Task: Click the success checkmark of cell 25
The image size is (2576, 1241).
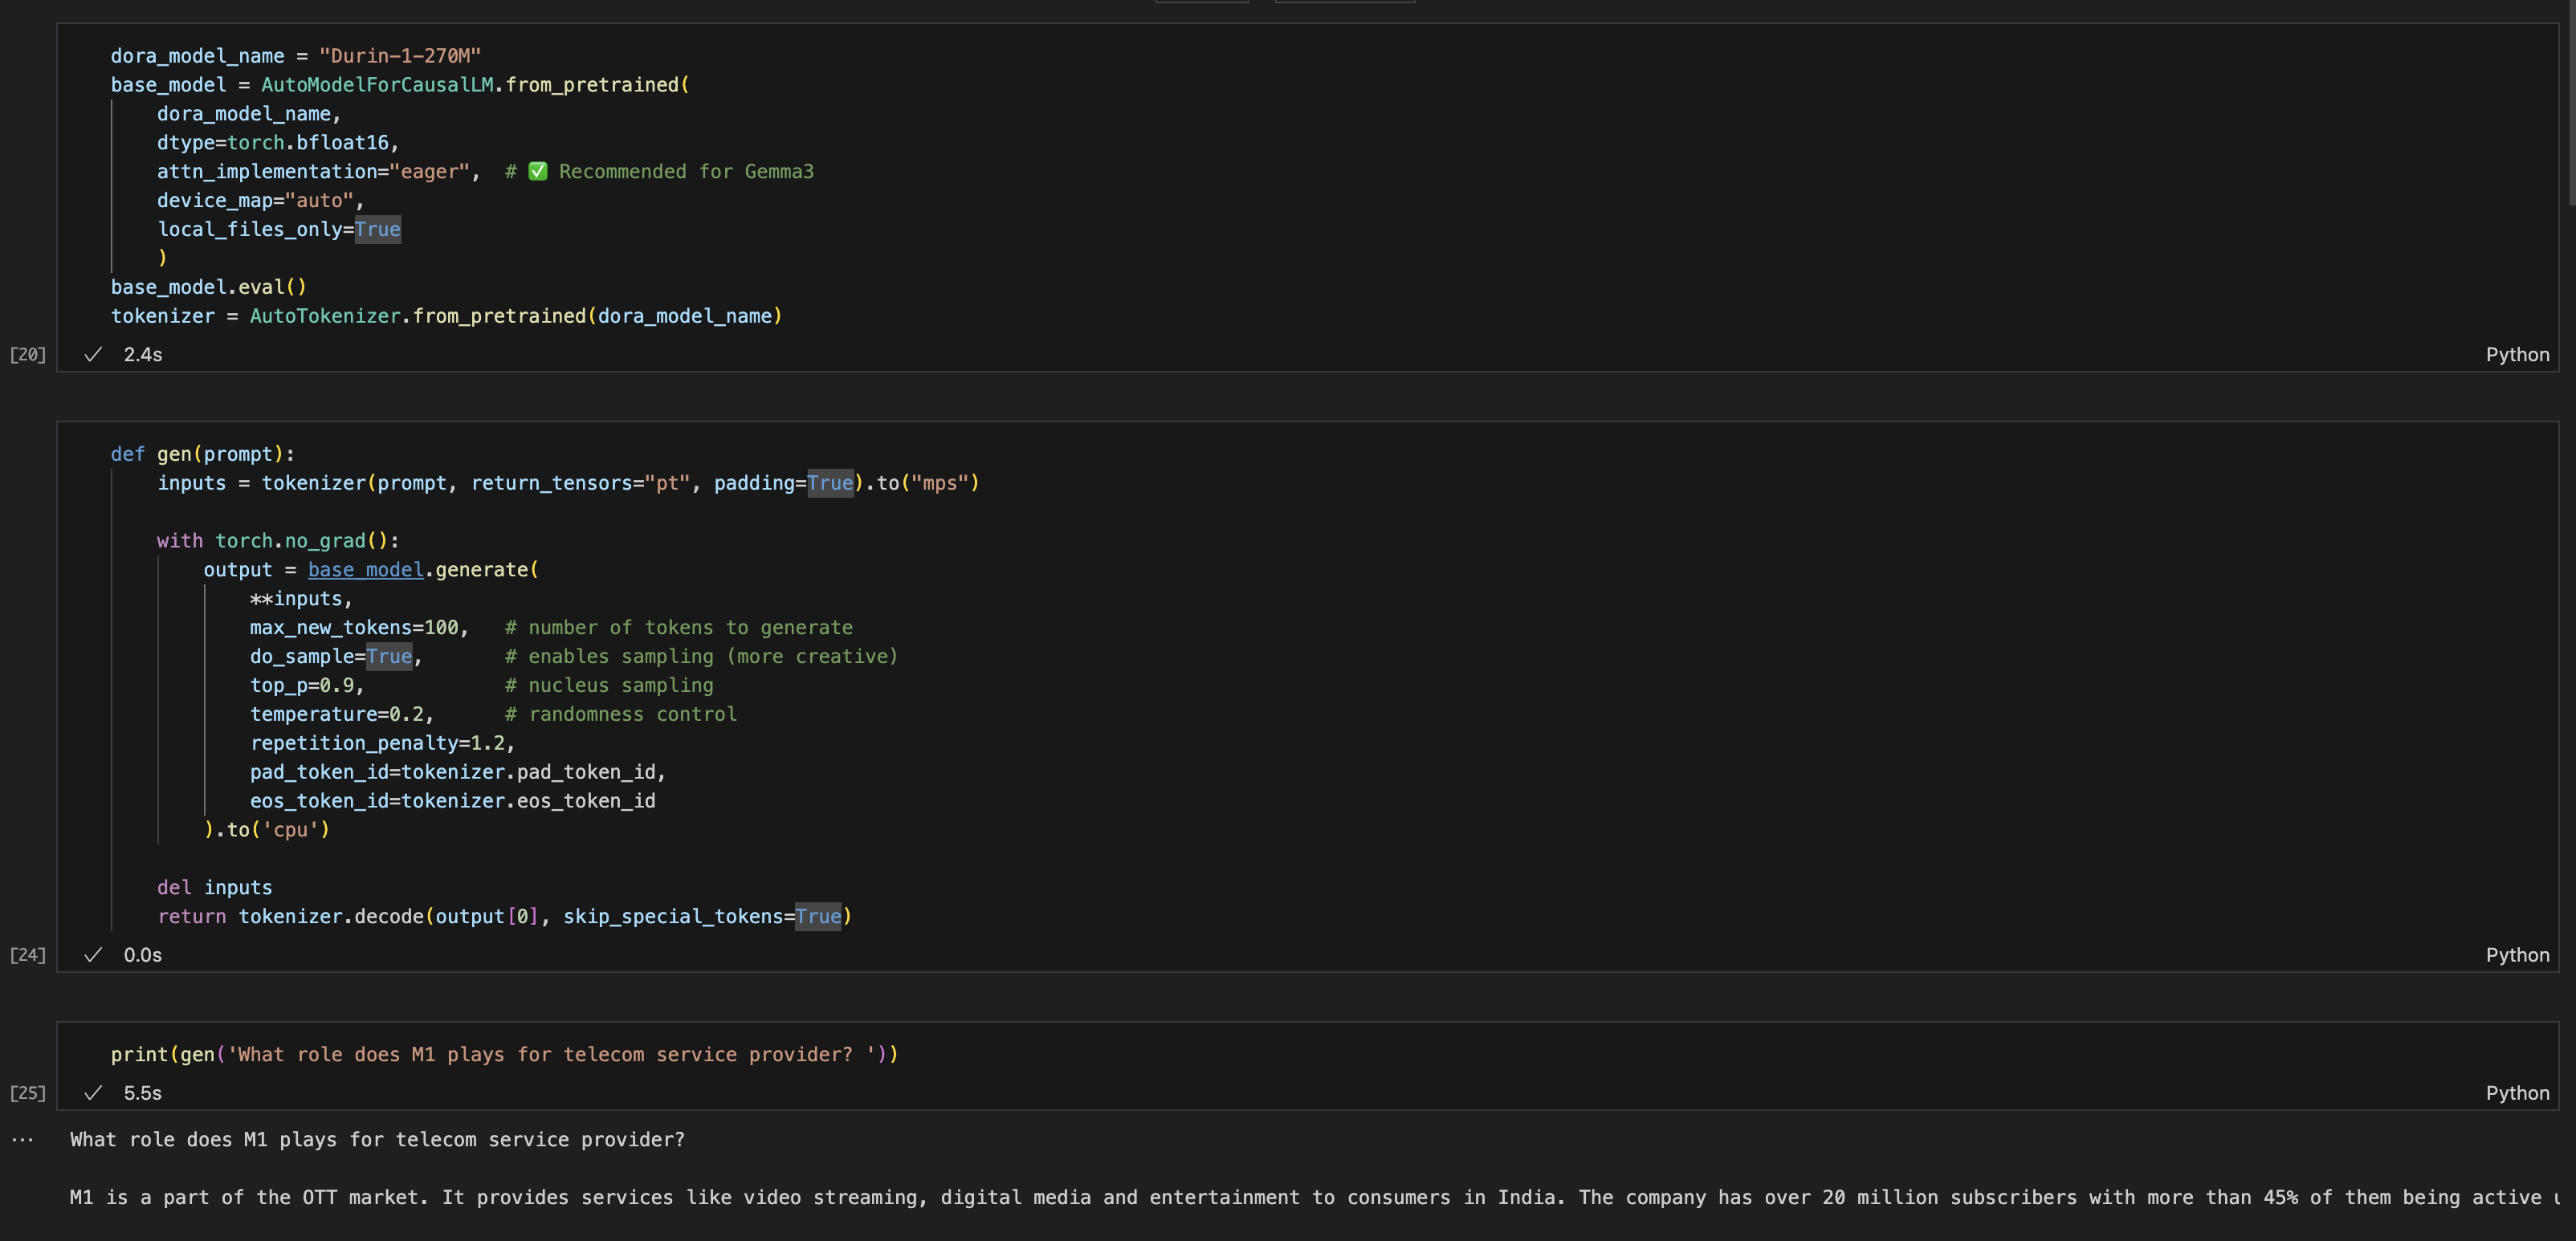Action: coord(93,1093)
